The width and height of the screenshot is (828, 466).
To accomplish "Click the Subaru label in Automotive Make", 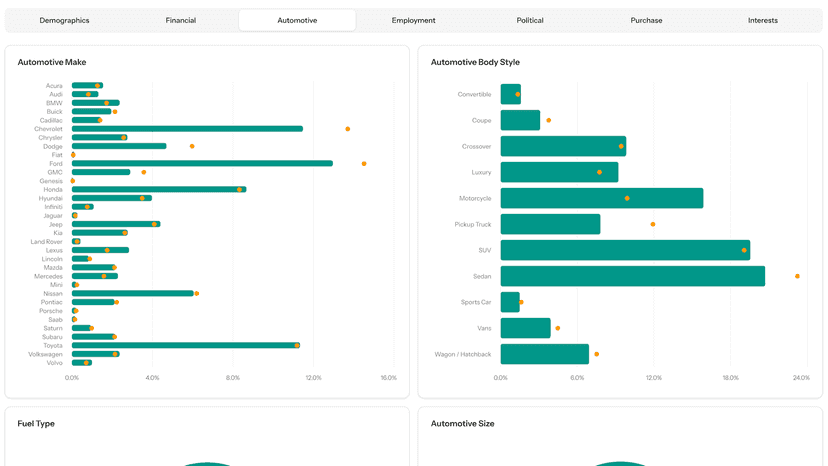I will [52, 337].
